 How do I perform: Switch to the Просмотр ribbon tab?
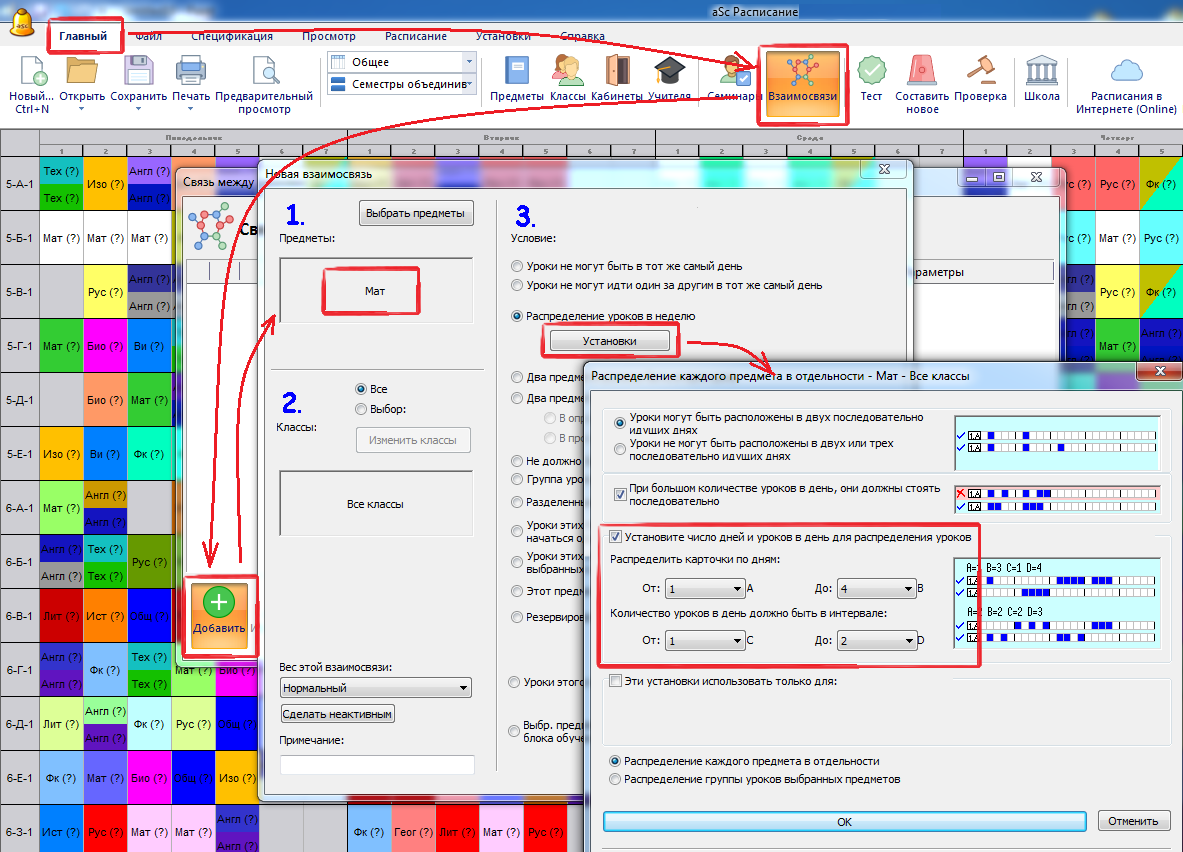point(328,36)
